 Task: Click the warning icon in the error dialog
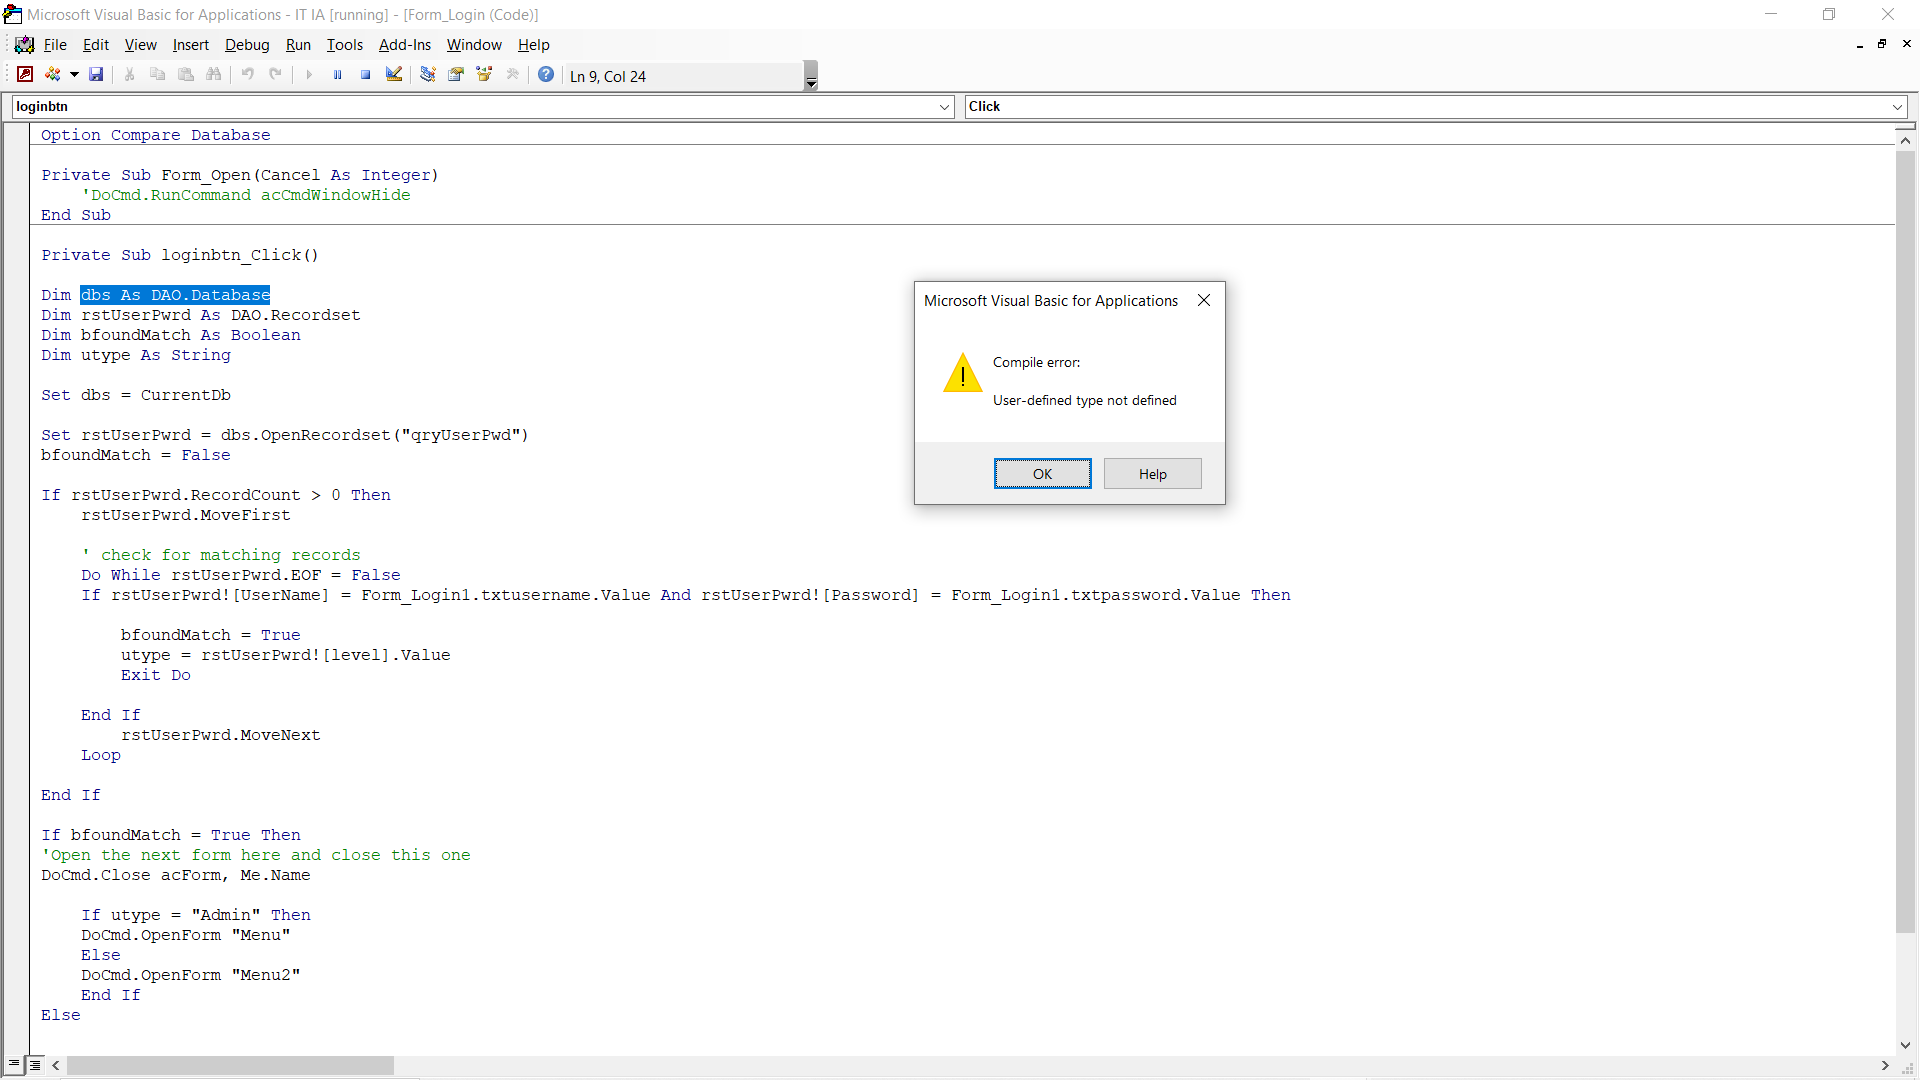point(963,373)
